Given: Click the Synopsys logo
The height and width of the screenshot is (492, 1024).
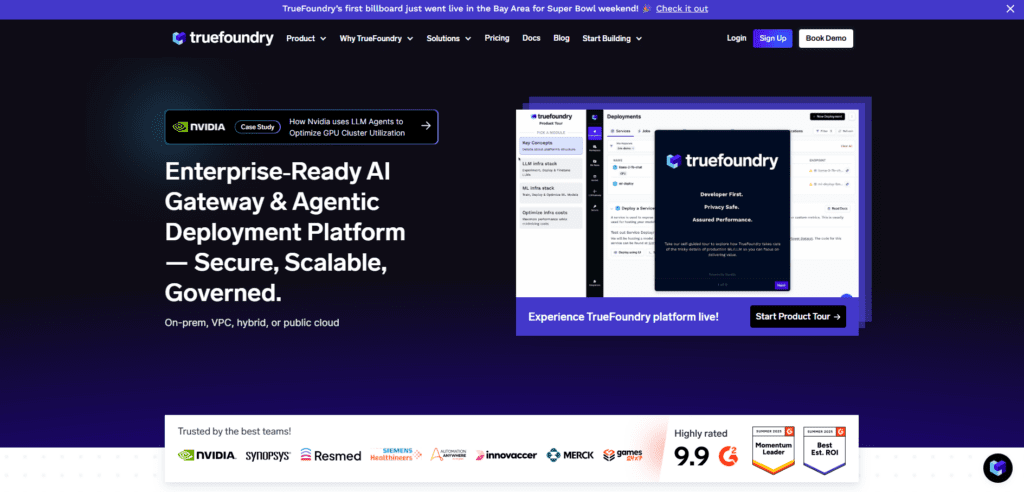Looking at the screenshot, I should [x=268, y=455].
